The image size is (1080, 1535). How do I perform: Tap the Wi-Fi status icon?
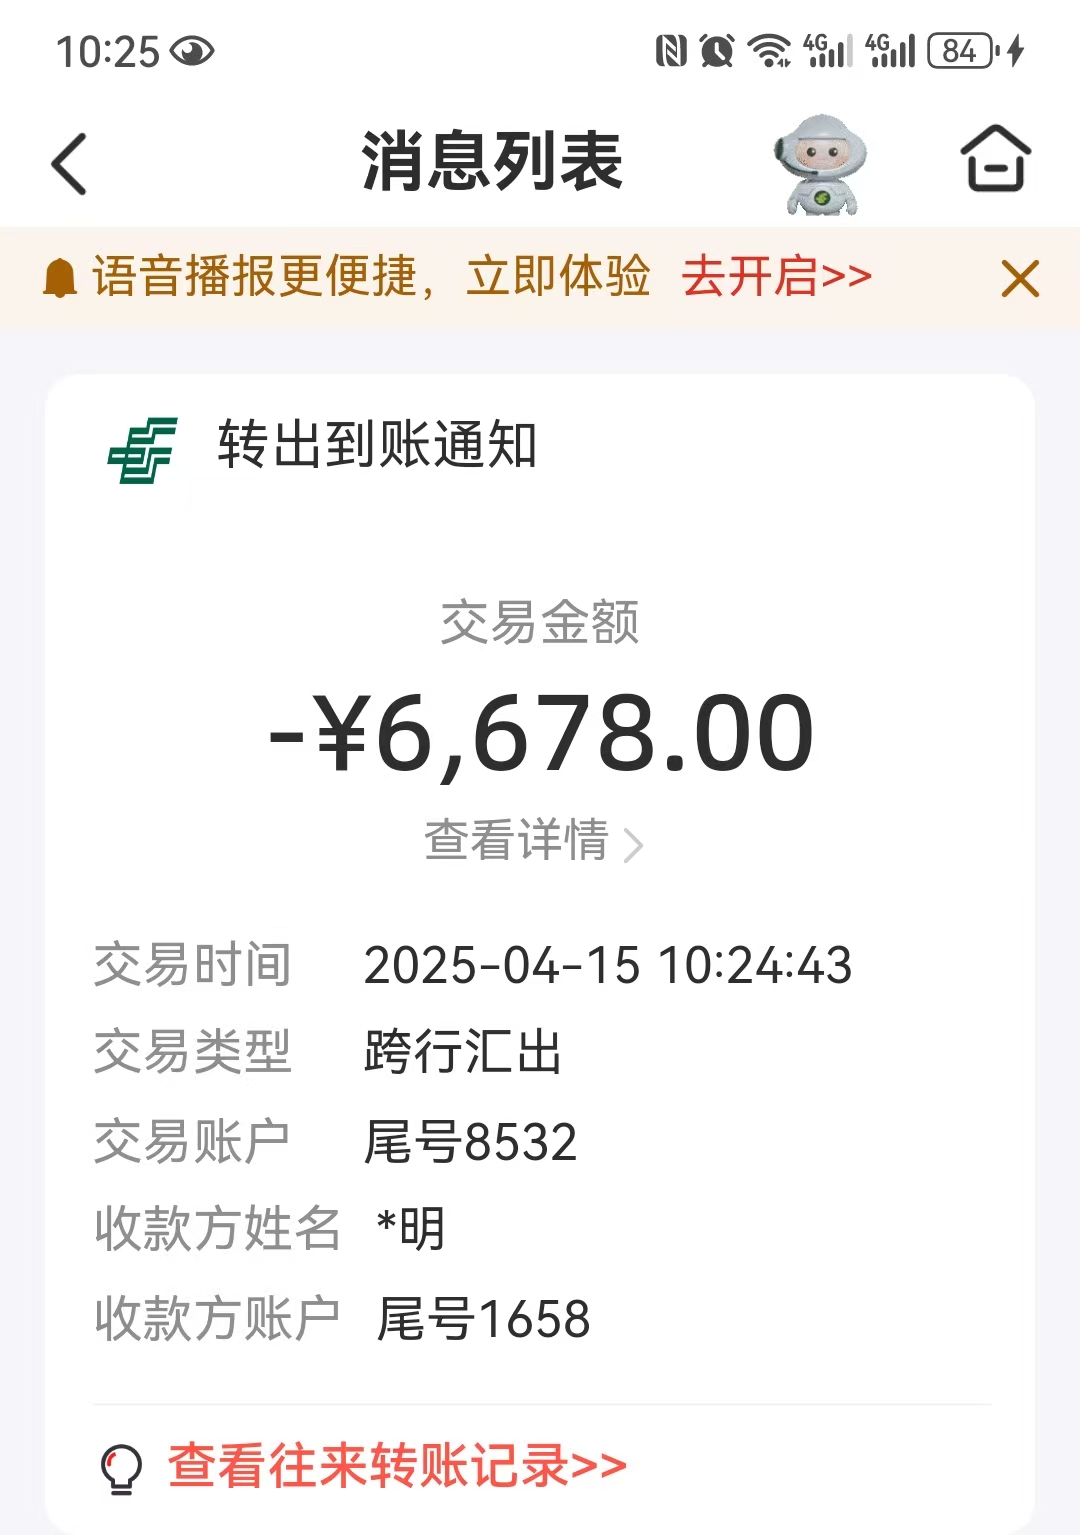[x=769, y=51]
